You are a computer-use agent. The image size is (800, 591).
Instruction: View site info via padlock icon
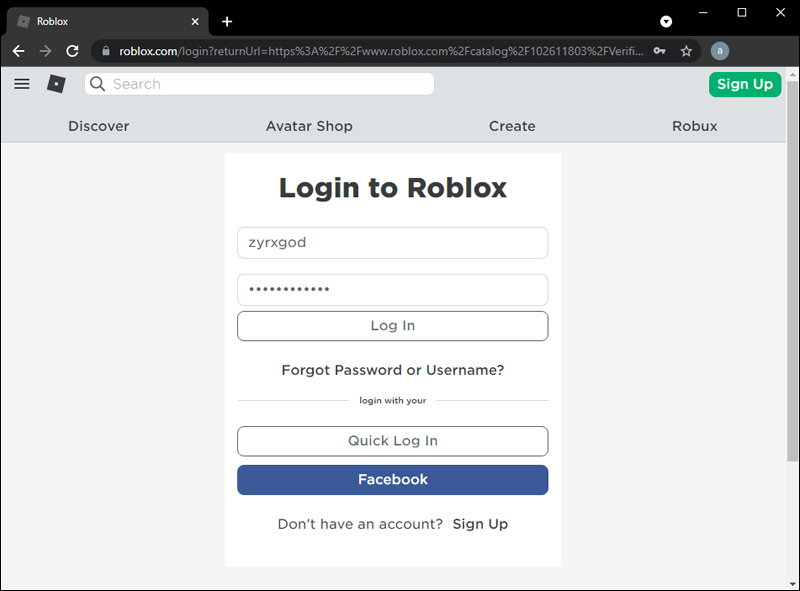click(105, 51)
